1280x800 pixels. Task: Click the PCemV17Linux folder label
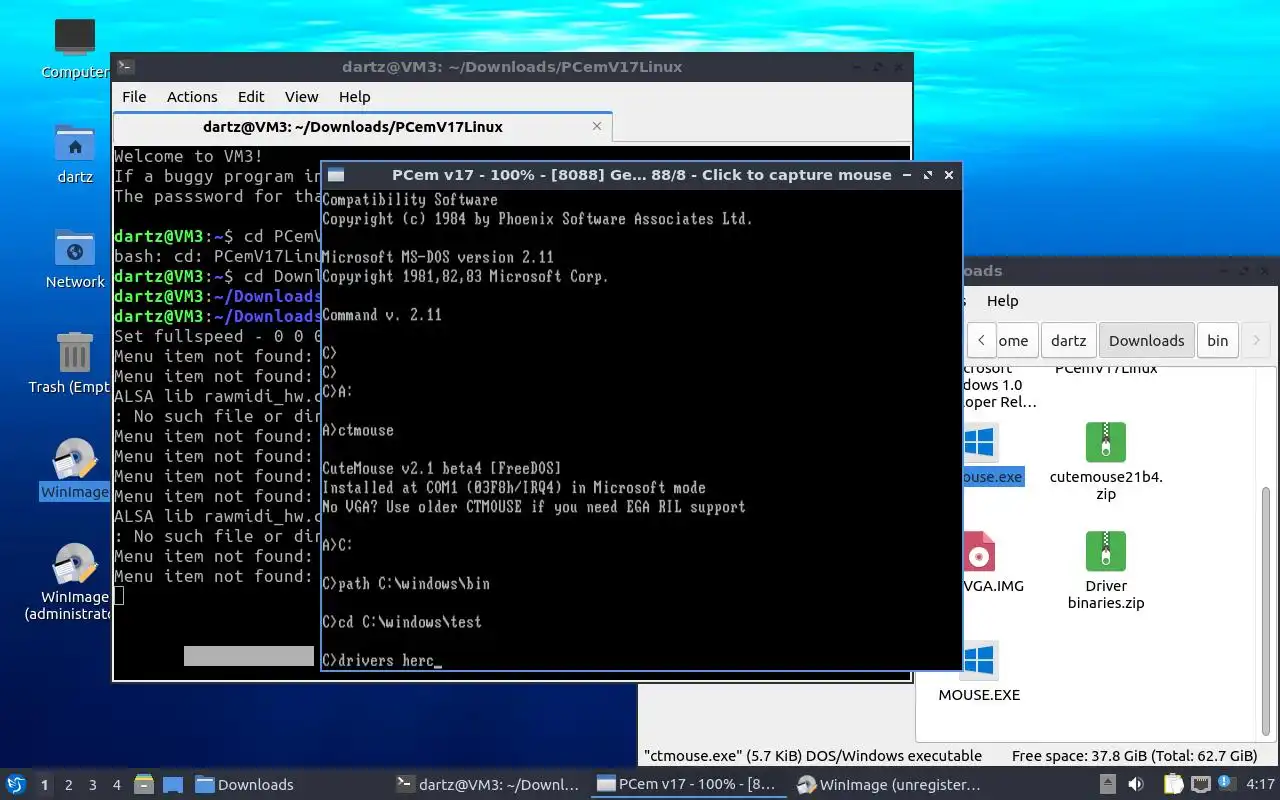tap(1106, 368)
